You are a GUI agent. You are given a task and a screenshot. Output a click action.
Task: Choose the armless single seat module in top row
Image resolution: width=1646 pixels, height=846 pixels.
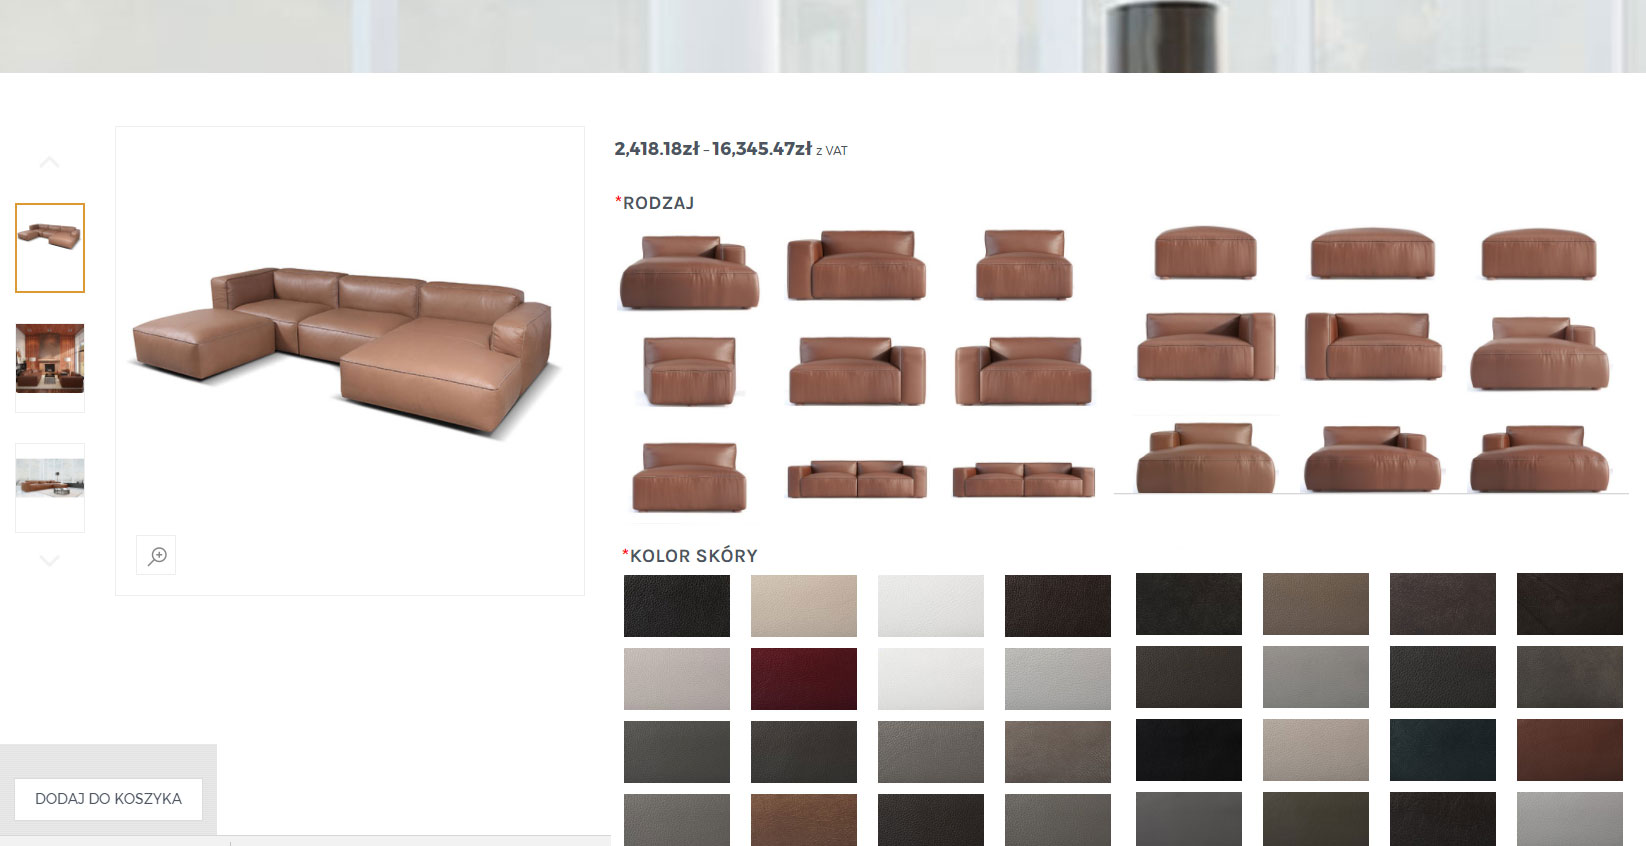1024,265
